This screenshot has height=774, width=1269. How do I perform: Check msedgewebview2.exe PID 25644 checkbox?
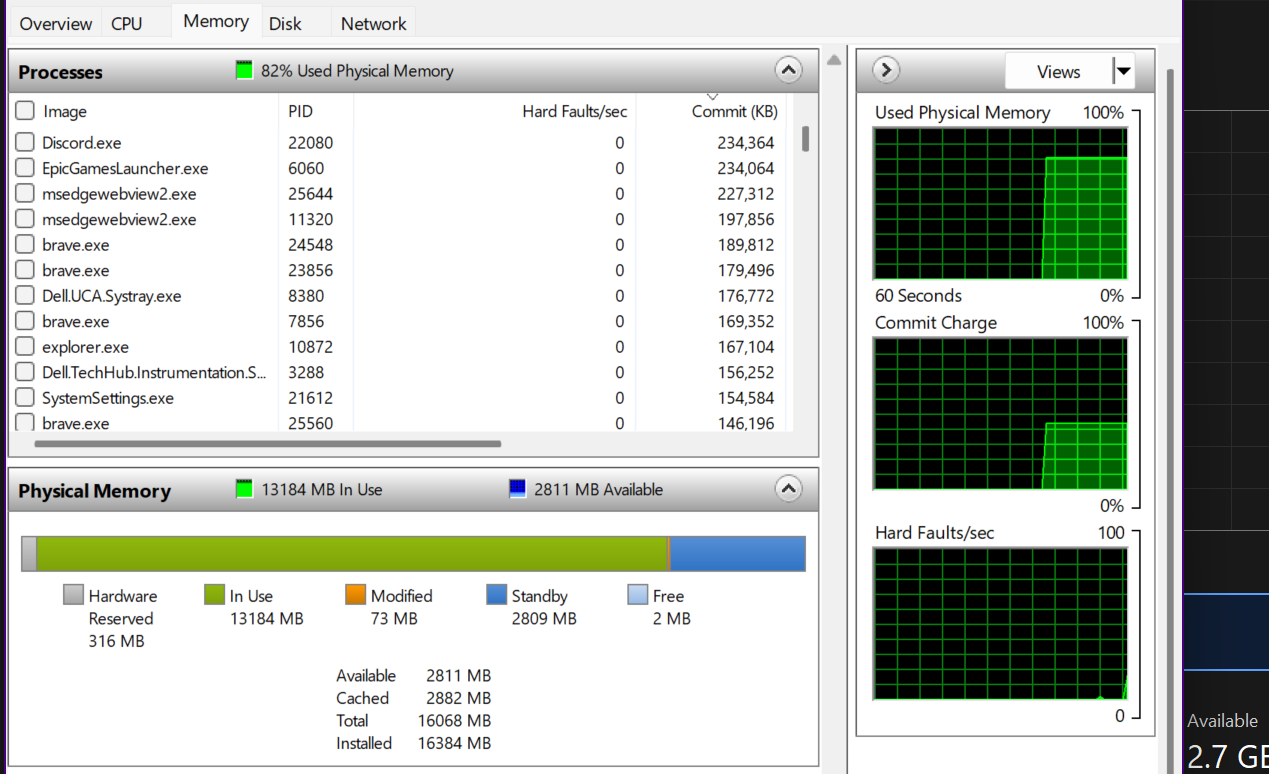[x=25, y=194]
